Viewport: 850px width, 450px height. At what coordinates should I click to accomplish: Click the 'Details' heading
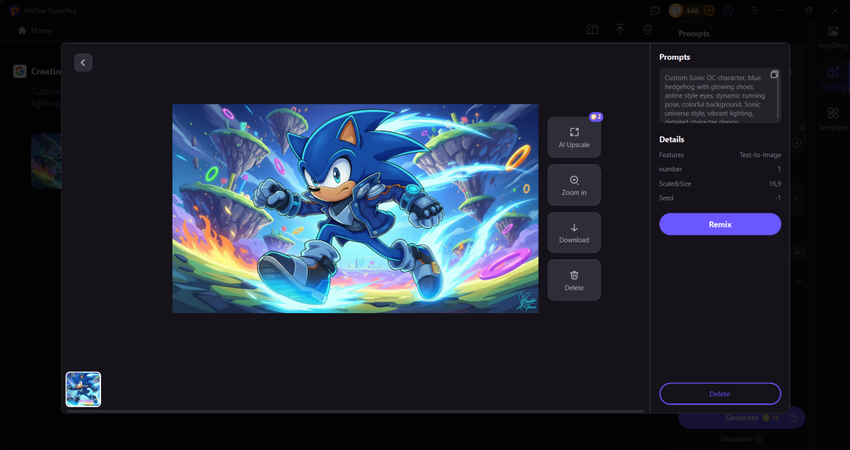(x=672, y=139)
